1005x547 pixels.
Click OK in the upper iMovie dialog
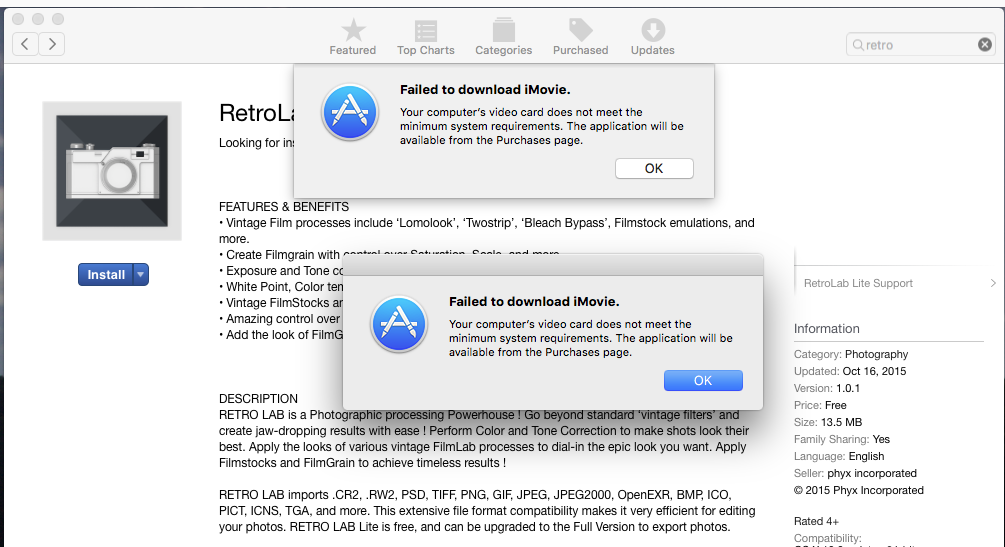654,168
